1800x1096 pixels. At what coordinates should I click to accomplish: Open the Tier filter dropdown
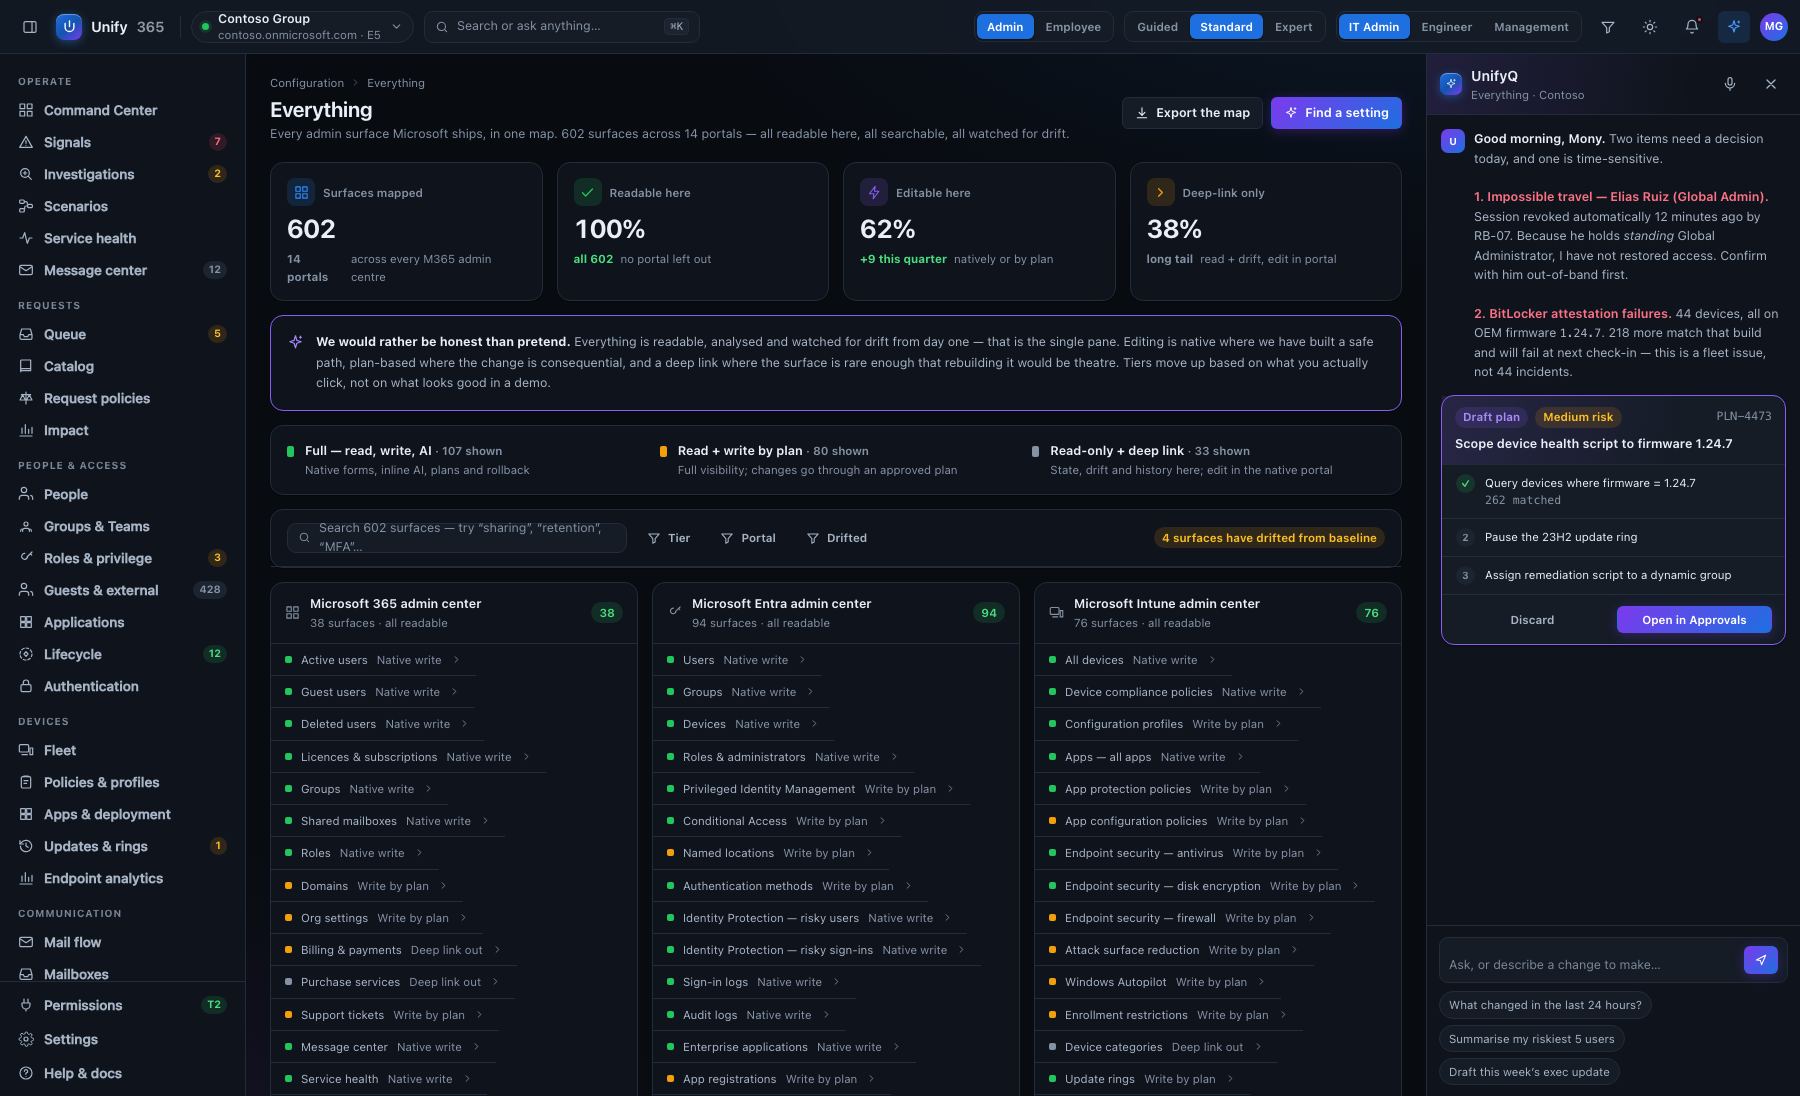[x=669, y=538]
